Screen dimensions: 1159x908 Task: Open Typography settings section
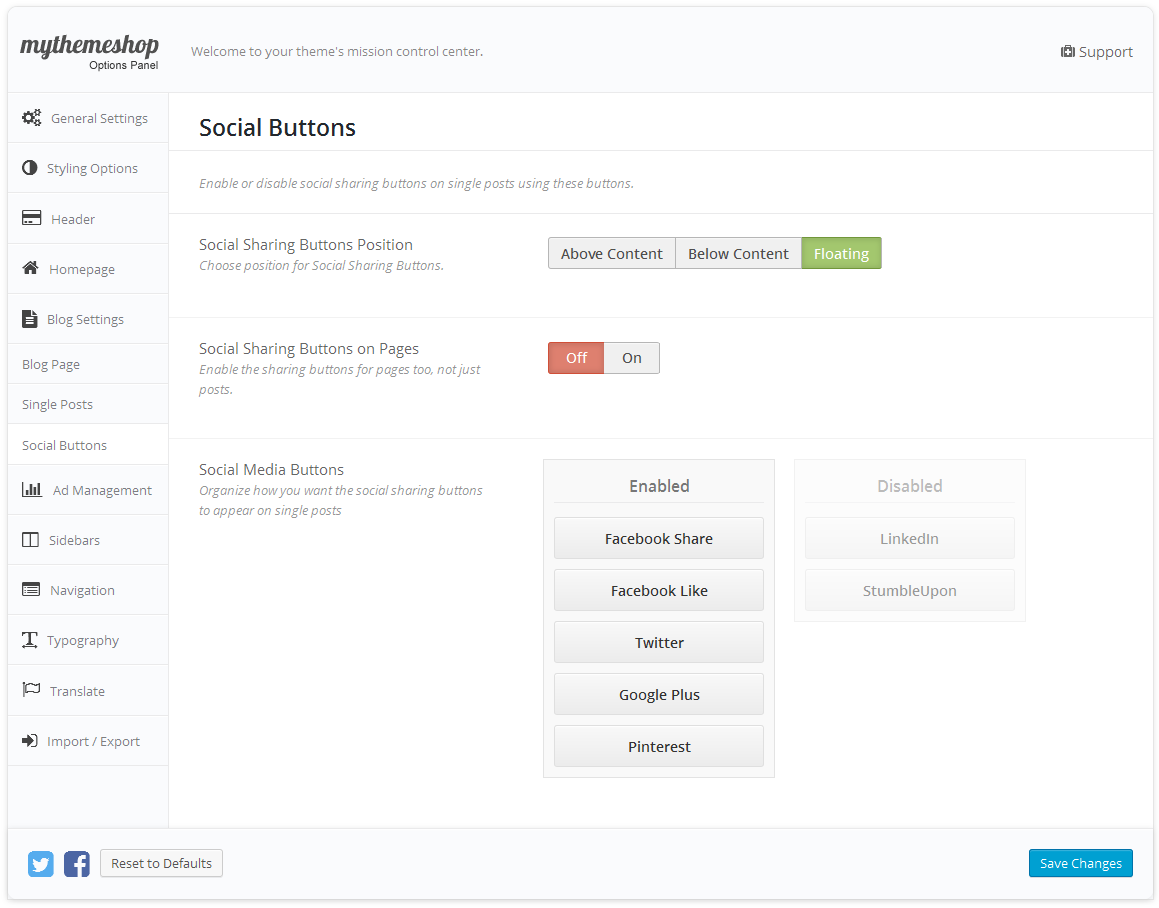coord(83,640)
